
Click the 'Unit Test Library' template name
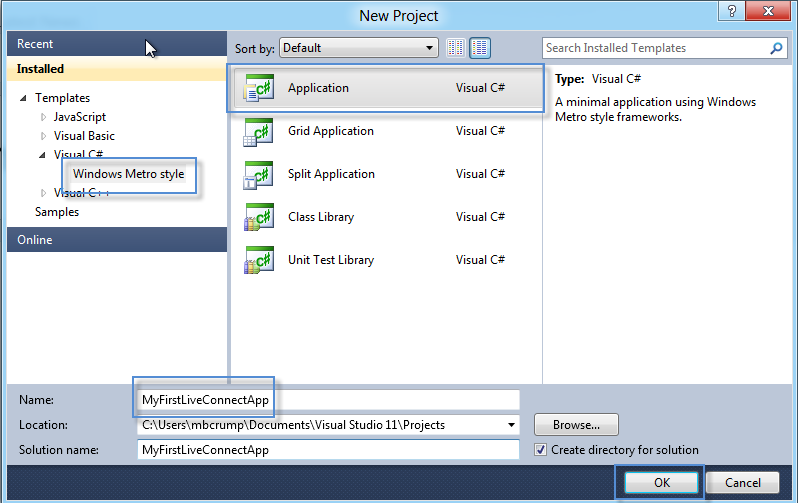[x=331, y=260]
